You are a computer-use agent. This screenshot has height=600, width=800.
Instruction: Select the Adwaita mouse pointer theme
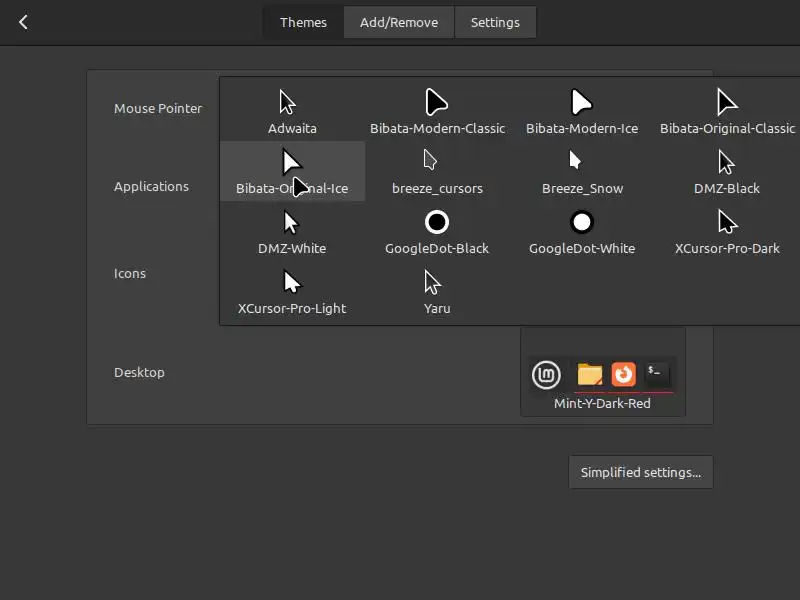(x=292, y=111)
